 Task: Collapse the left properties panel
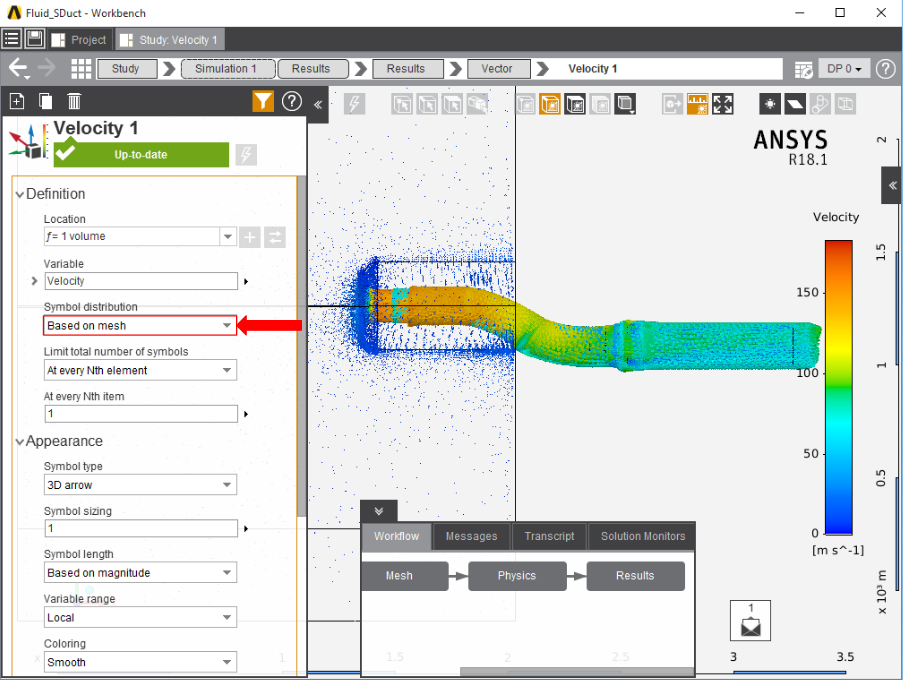317,104
